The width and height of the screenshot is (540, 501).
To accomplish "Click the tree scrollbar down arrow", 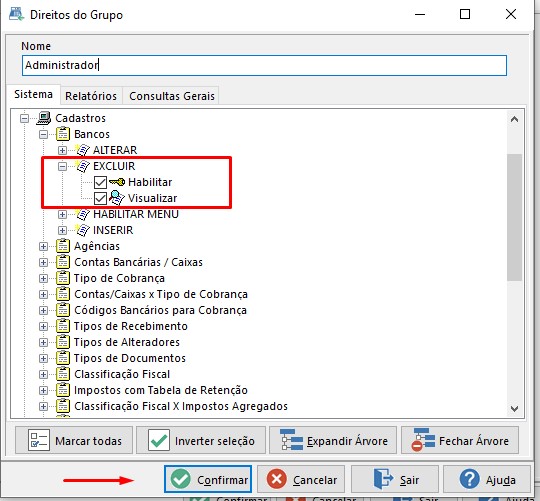I will (515, 409).
